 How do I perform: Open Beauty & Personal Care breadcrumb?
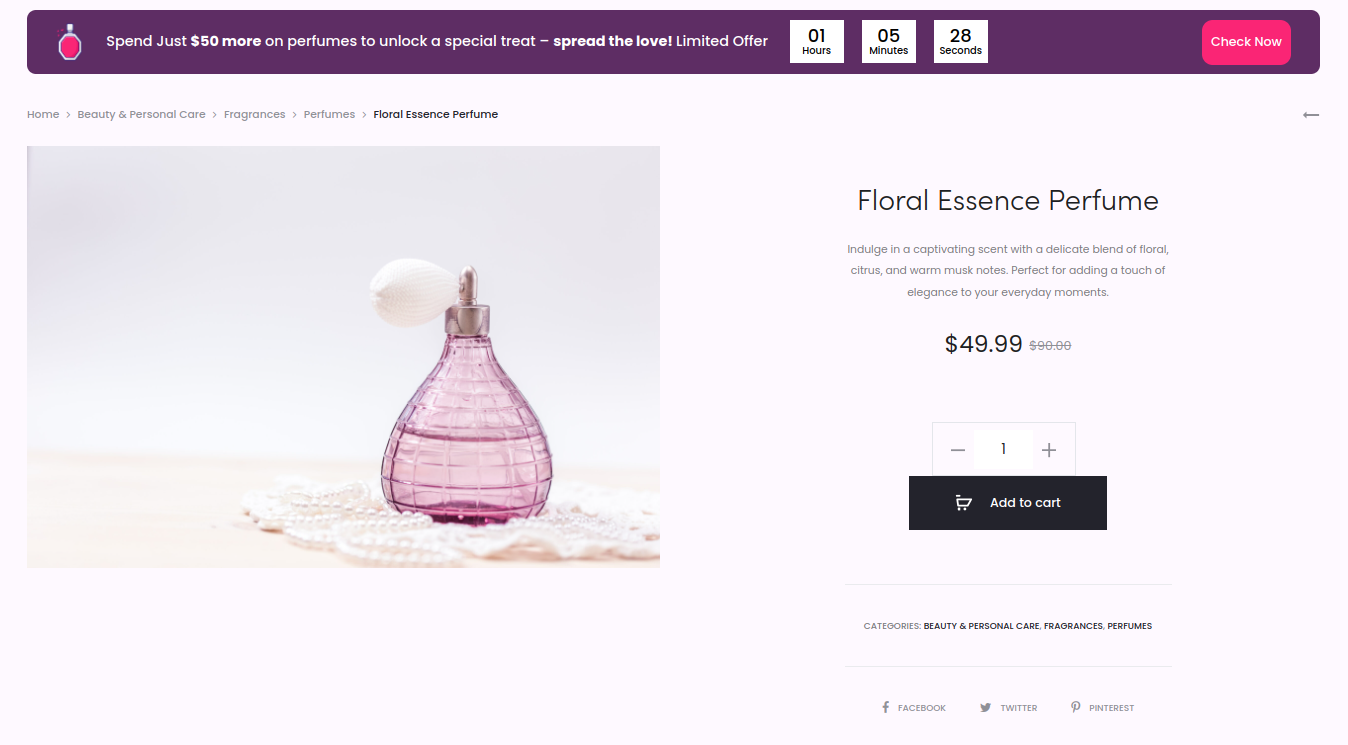pos(141,115)
